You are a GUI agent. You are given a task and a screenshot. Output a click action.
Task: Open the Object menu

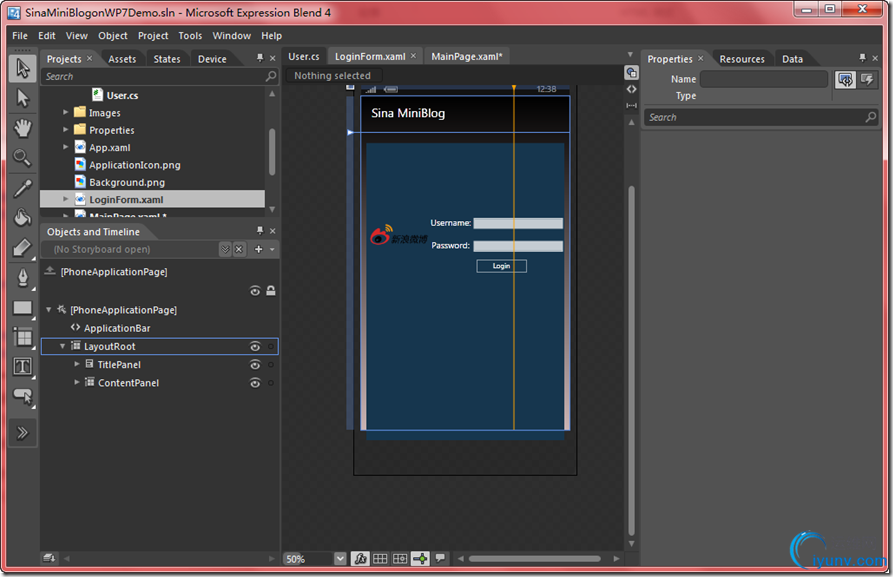(x=112, y=36)
